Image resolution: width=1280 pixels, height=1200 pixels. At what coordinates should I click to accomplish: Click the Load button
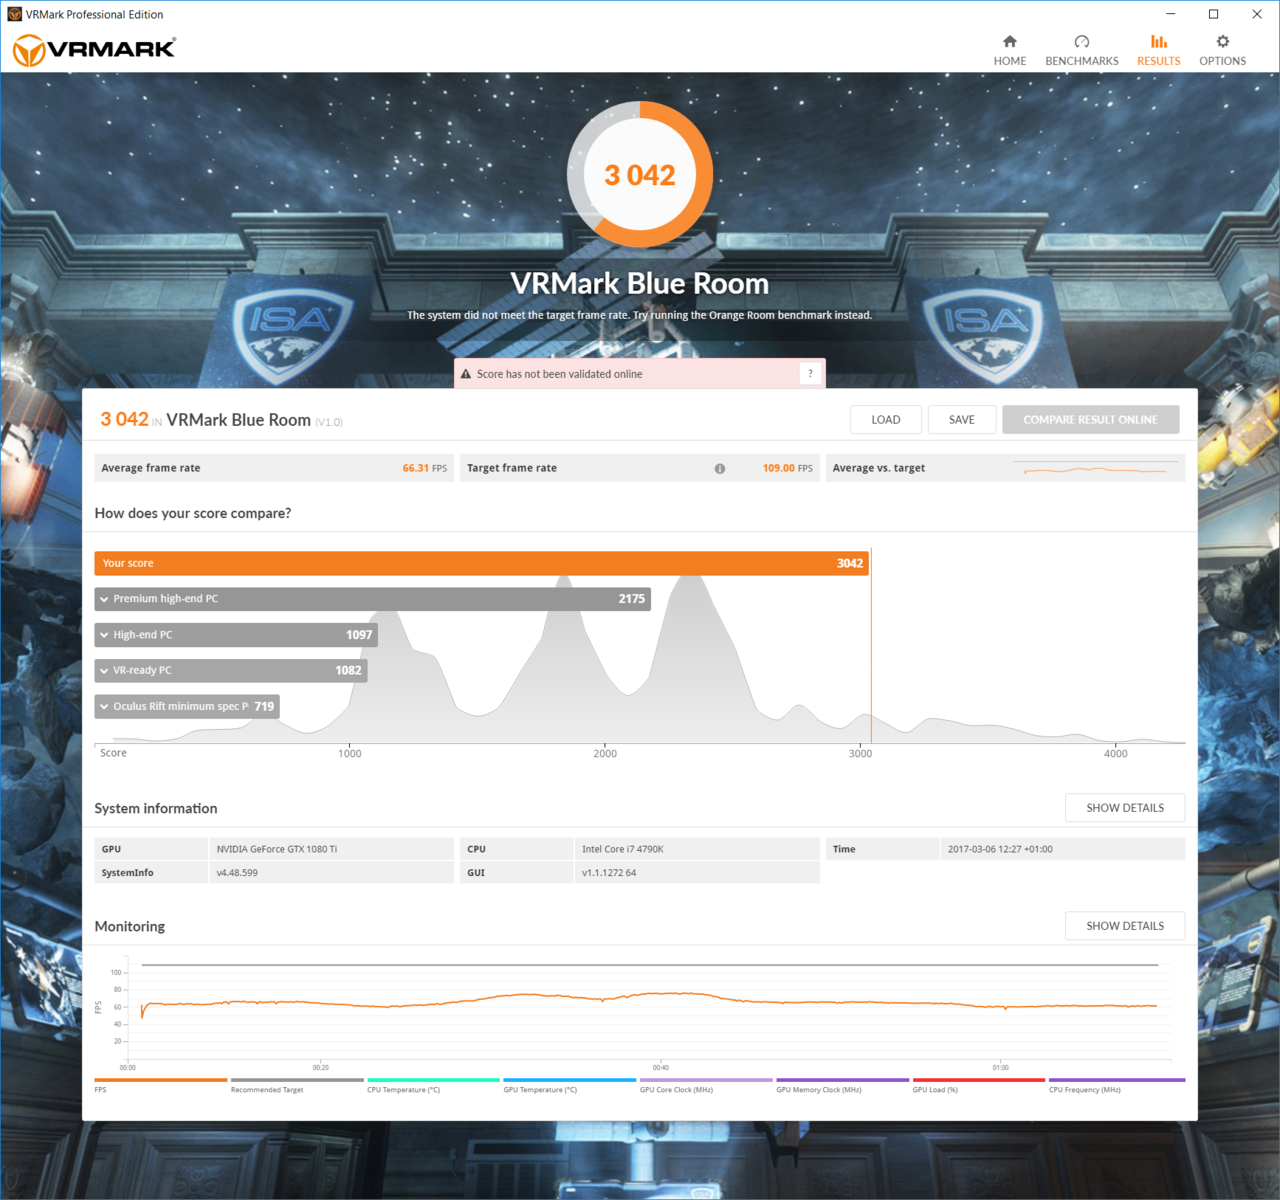pyautogui.click(x=886, y=420)
